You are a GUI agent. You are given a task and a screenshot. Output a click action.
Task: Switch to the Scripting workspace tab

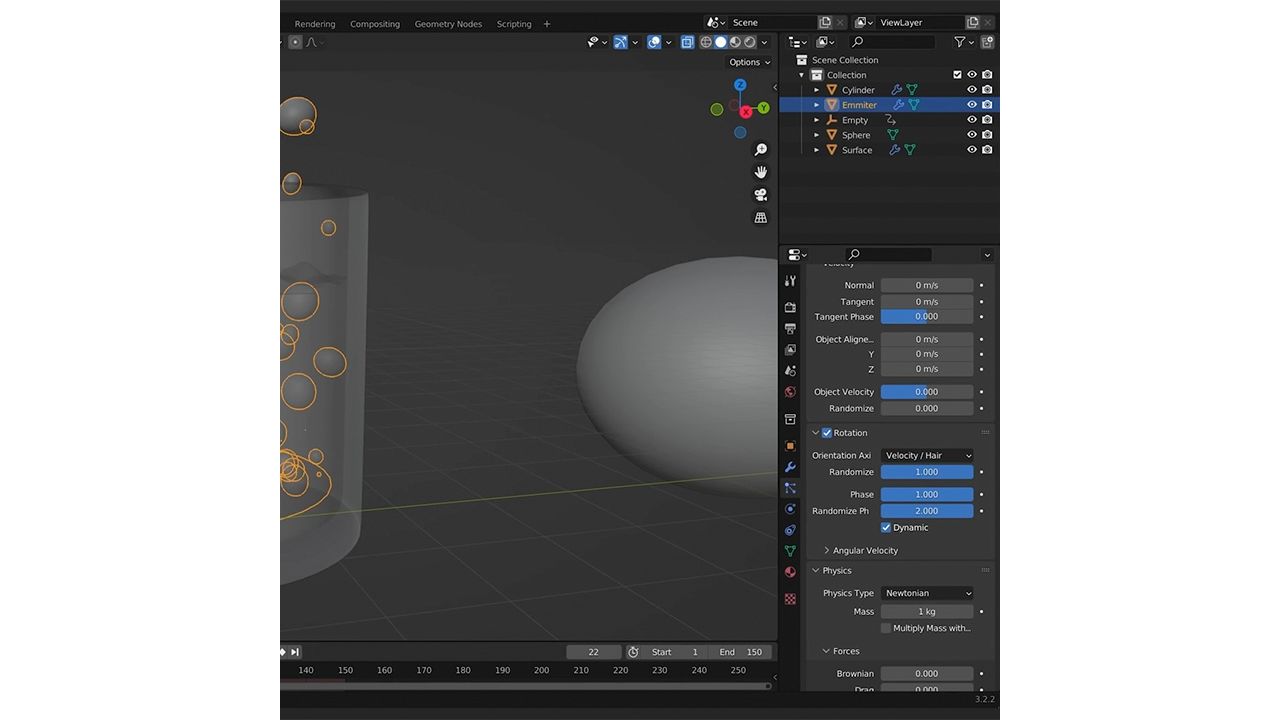click(x=514, y=24)
